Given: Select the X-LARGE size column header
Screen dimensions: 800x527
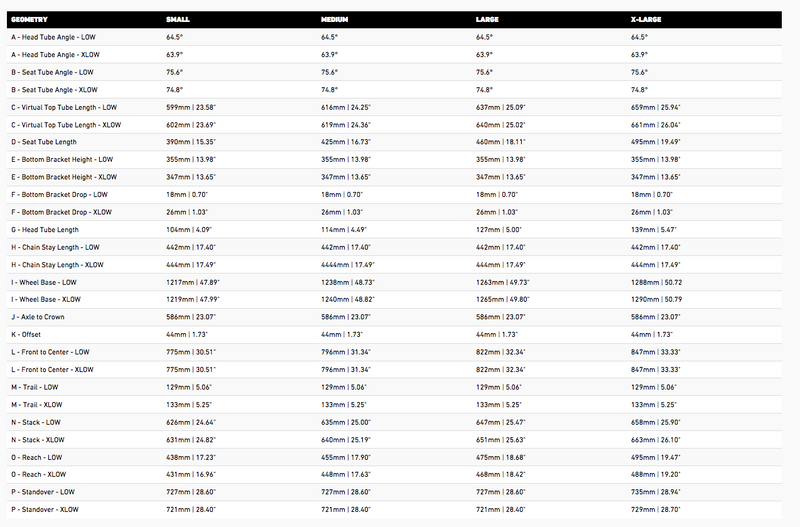Looking at the screenshot, I should point(646,19).
